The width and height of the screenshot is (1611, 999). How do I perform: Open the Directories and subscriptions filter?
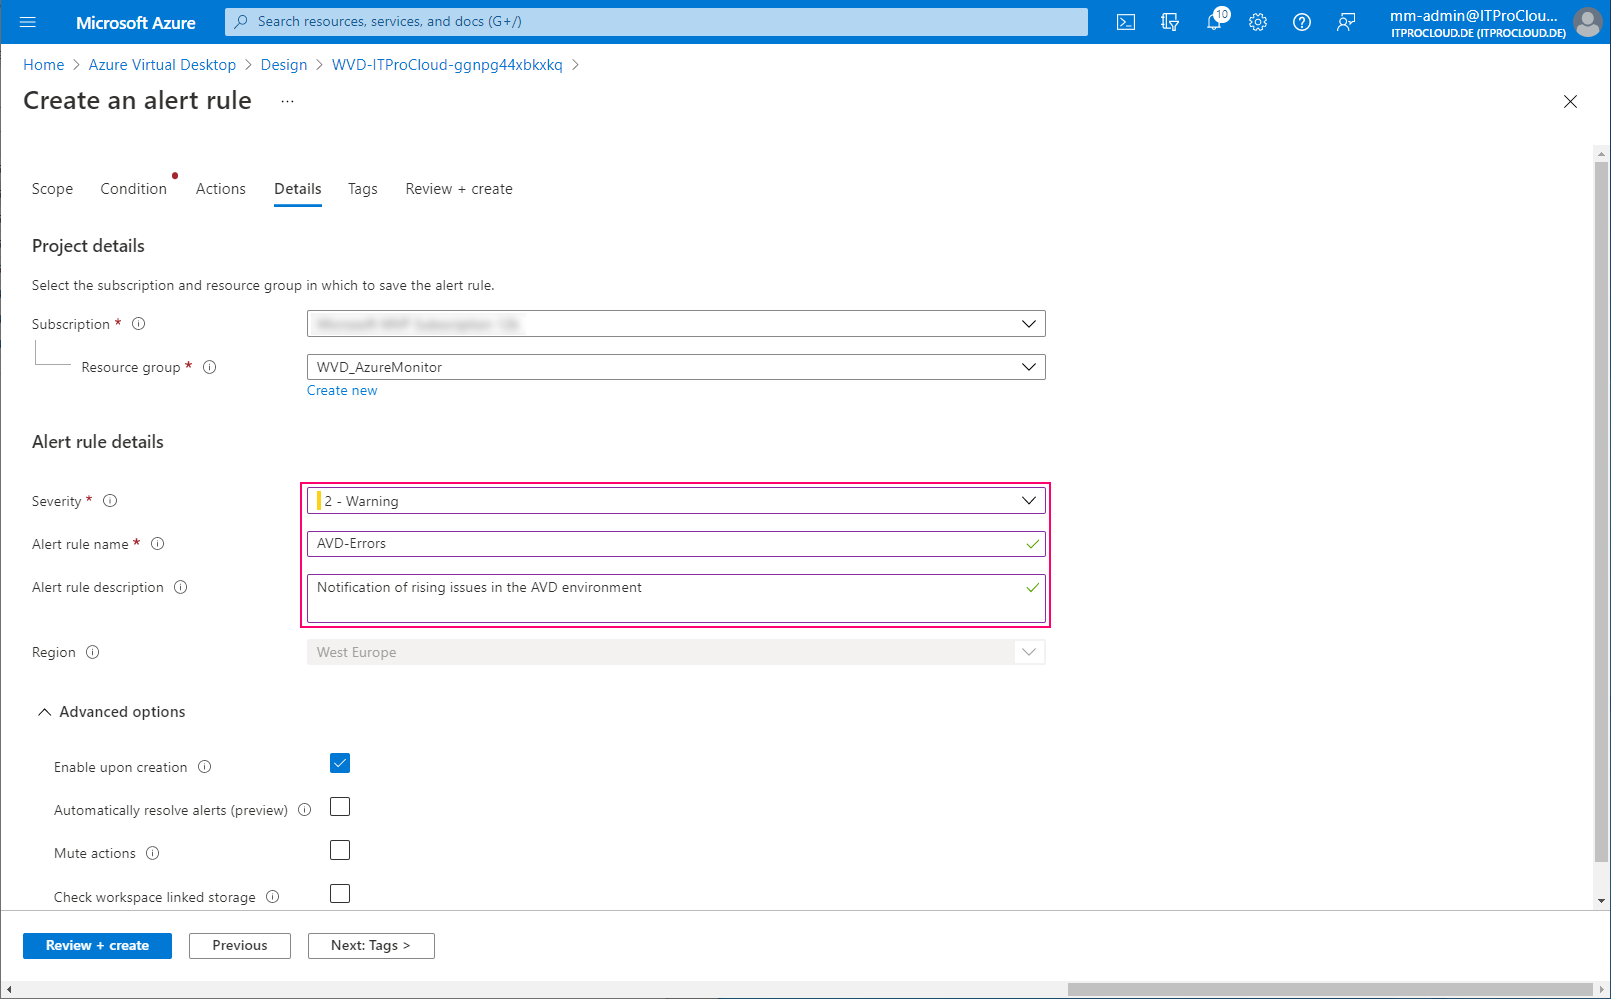coord(1170,22)
